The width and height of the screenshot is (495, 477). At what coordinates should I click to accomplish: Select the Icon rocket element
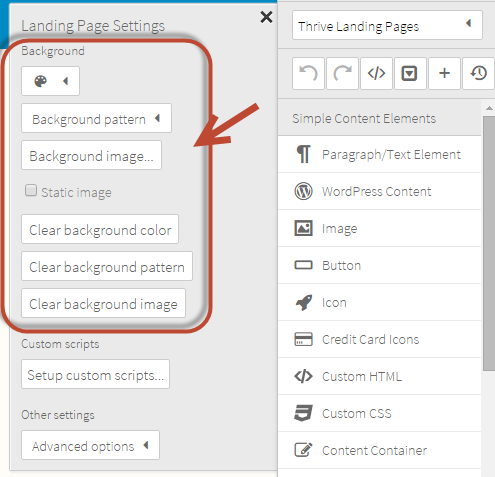[380, 302]
